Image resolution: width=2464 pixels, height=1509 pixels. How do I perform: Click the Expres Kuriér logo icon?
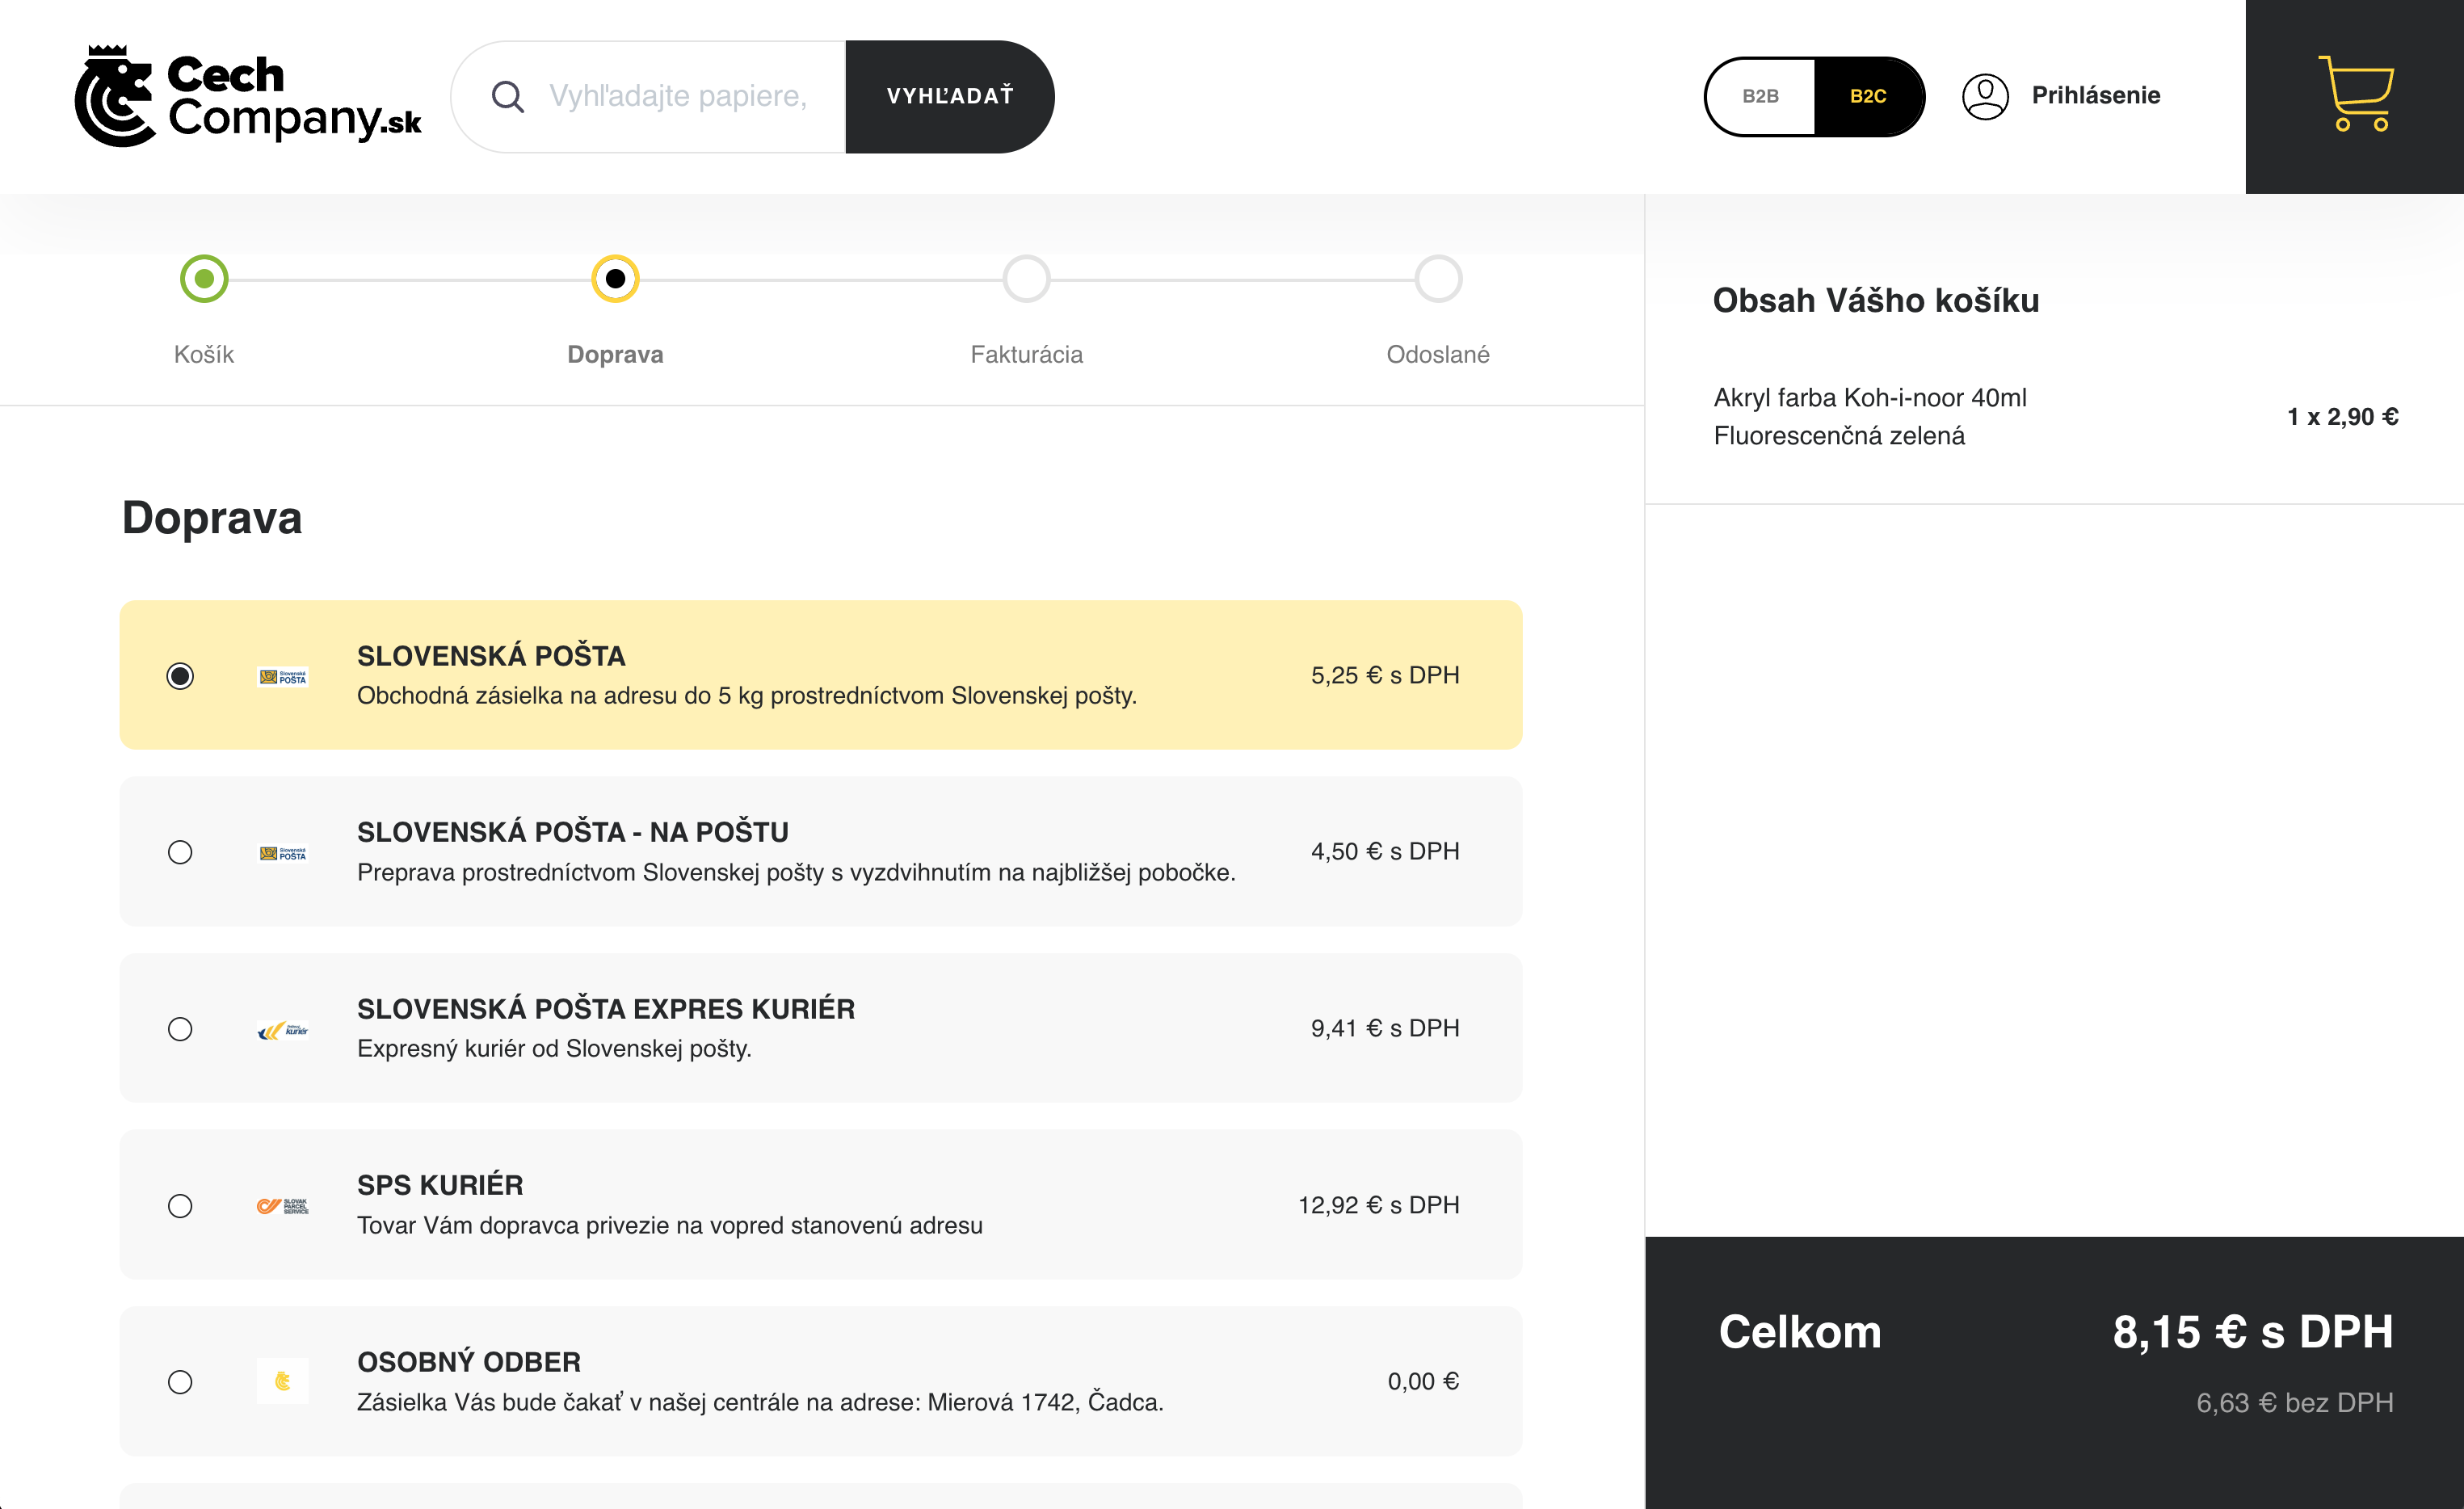click(283, 1030)
